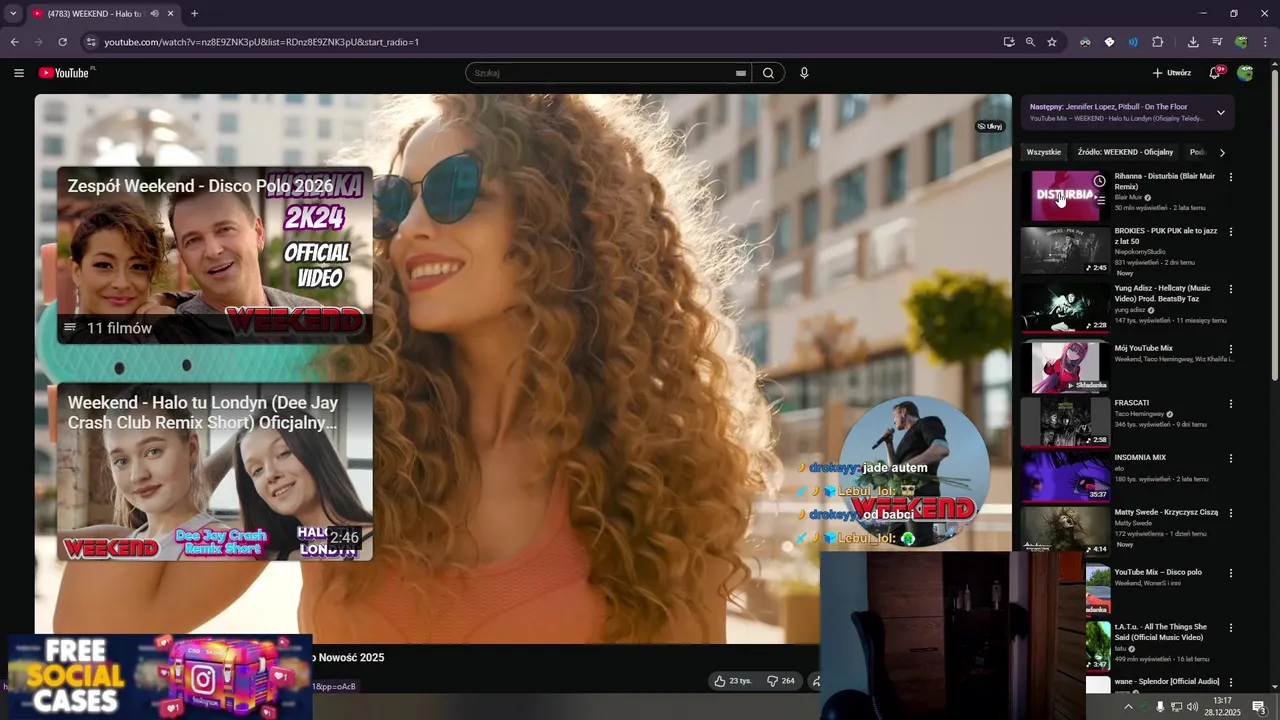Screen dimensions: 1280x720
Task: Open options for YouTube Mix – Disco polo
Action: pyautogui.click(x=1231, y=573)
